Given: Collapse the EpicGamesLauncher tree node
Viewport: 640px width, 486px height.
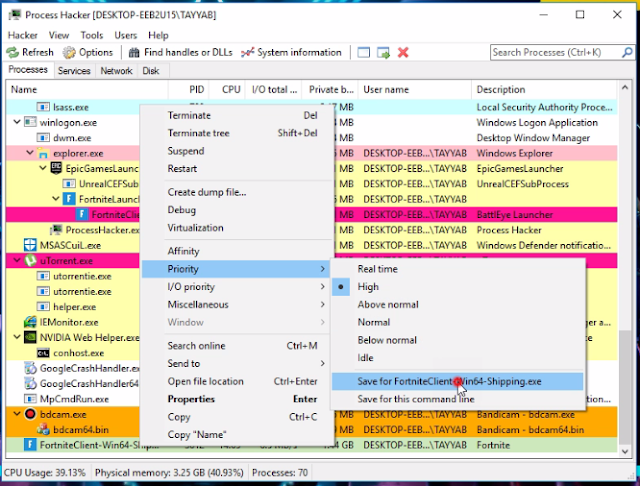Looking at the screenshot, I should click(43, 168).
